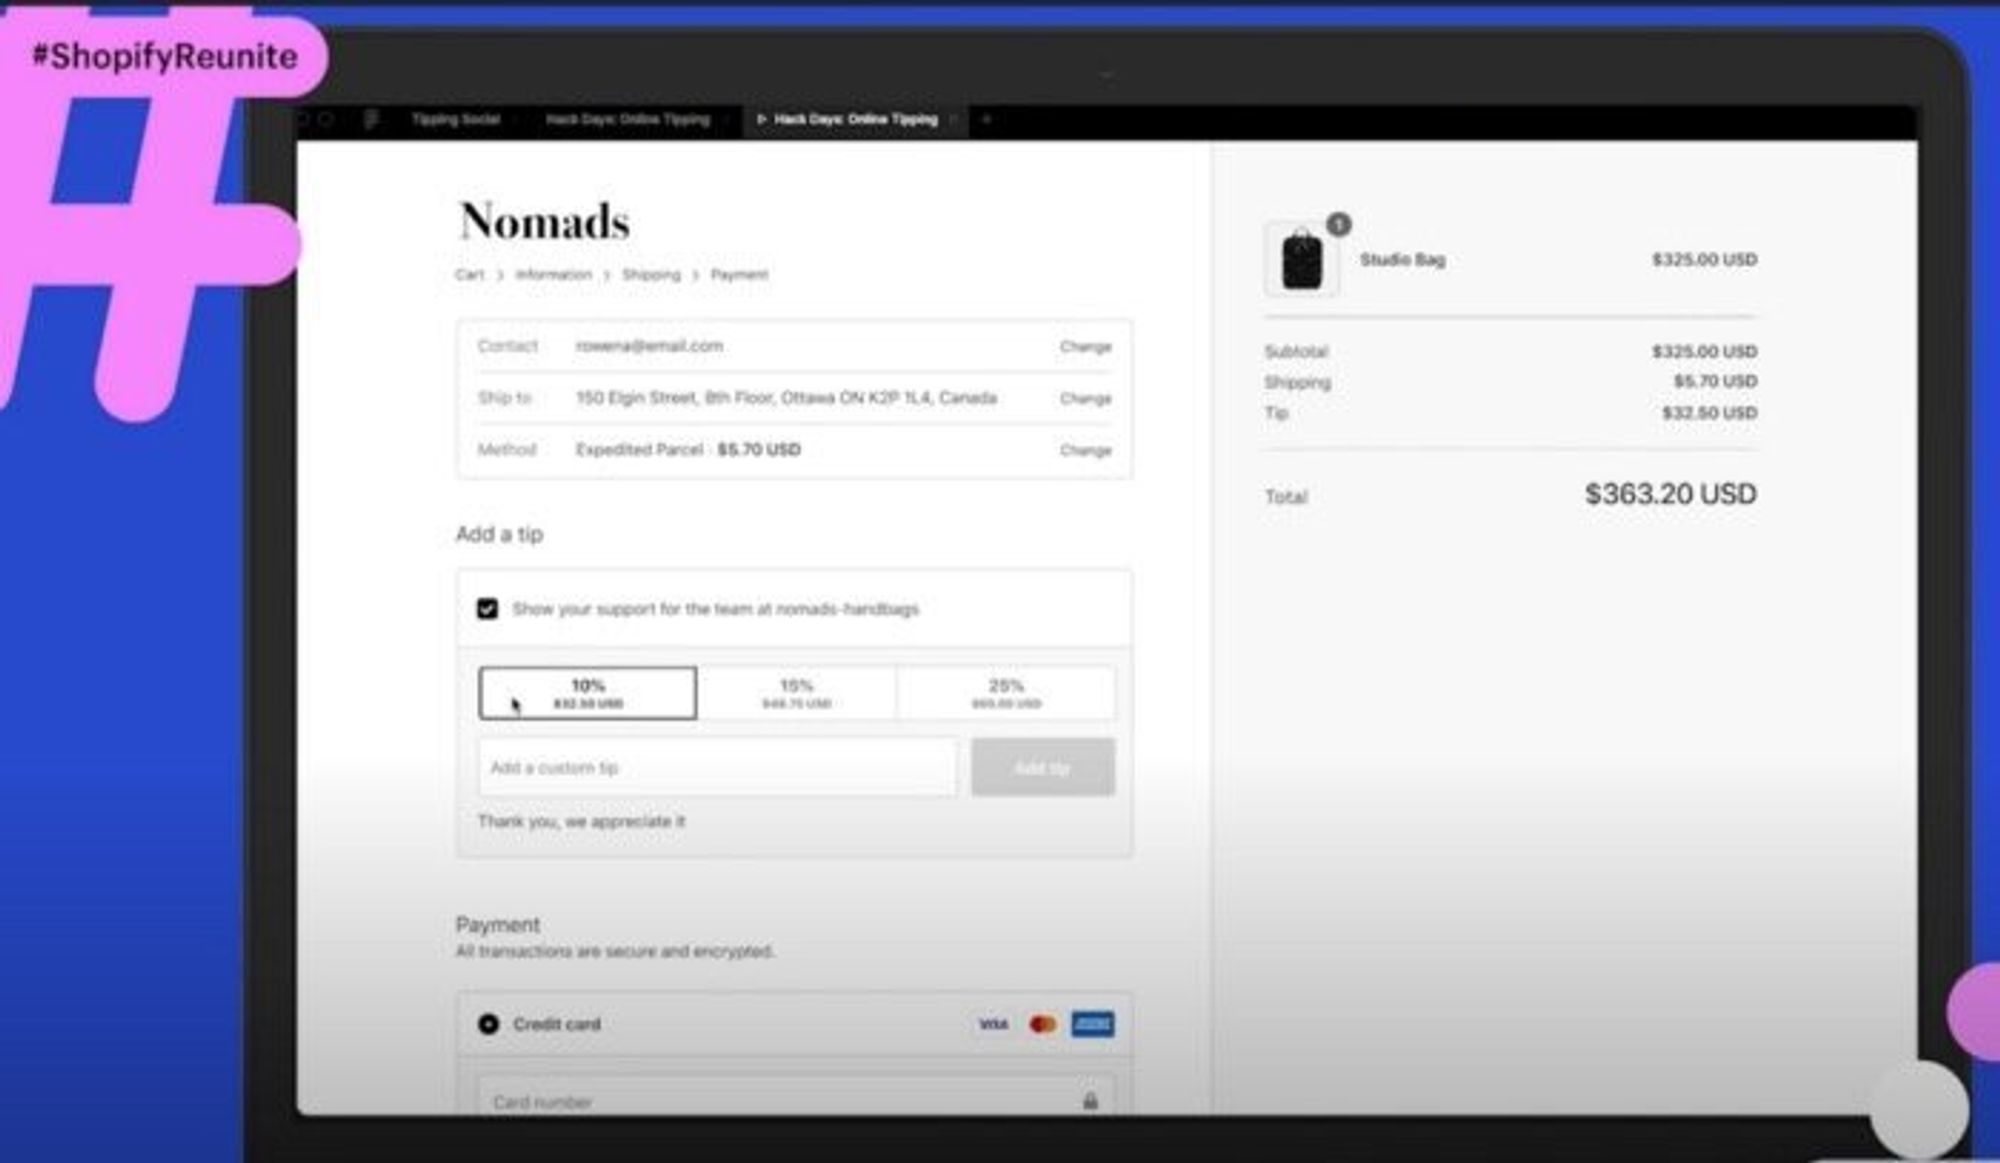Click the Studio Bag product thumbnail
The height and width of the screenshot is (1163, 2000).
click(x=1301, y=260)
